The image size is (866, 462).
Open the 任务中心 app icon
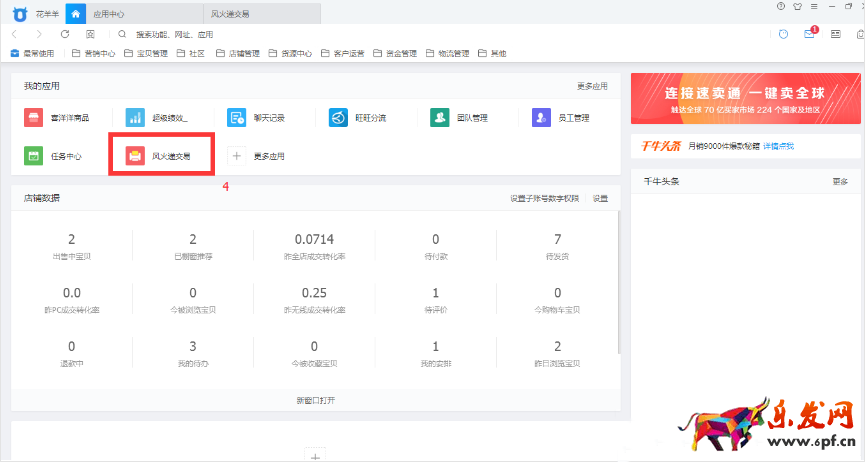pyautogui.click(x=34, y=156)
